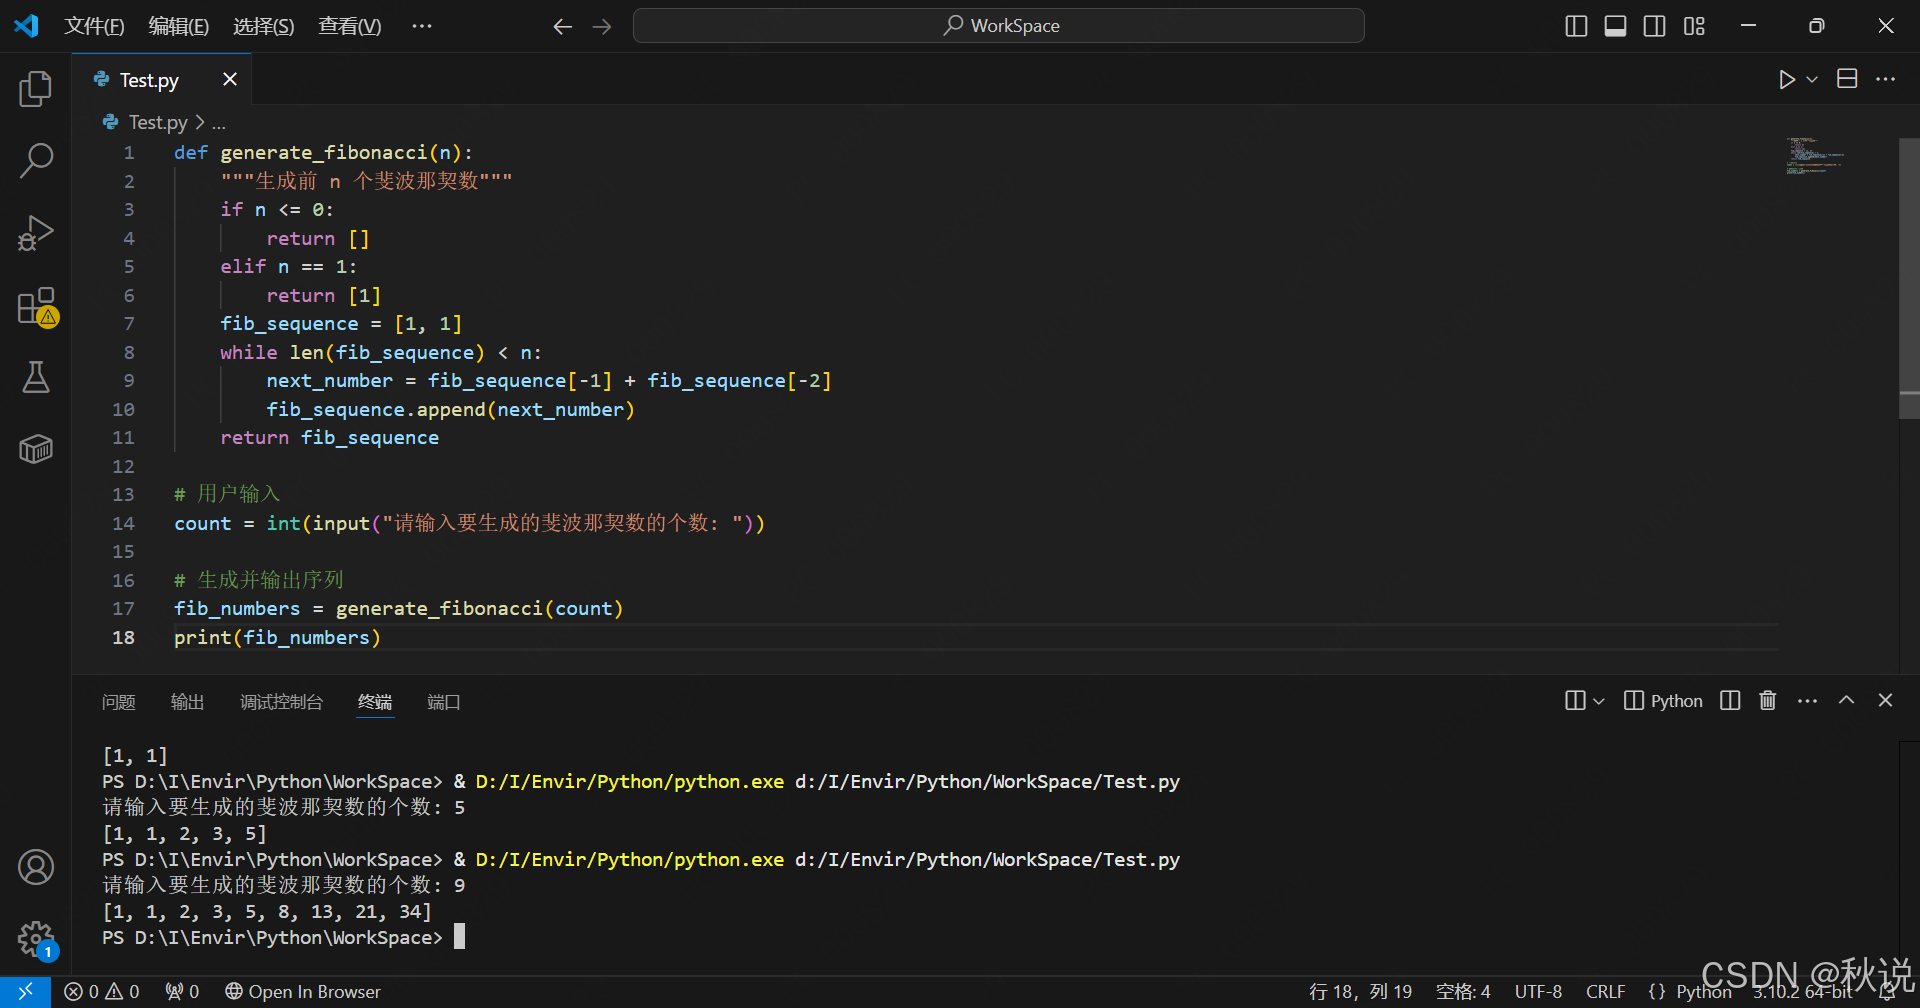Open the Explorer view in activity bar
The image size is (1920, 1008).
tap(36, 89)
